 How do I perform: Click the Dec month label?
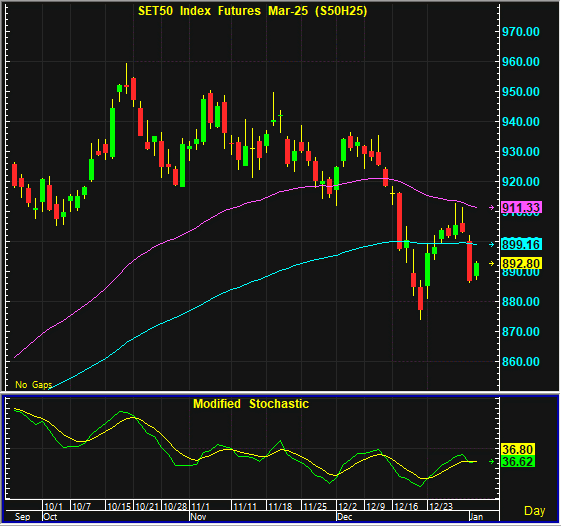coord(345,517)
